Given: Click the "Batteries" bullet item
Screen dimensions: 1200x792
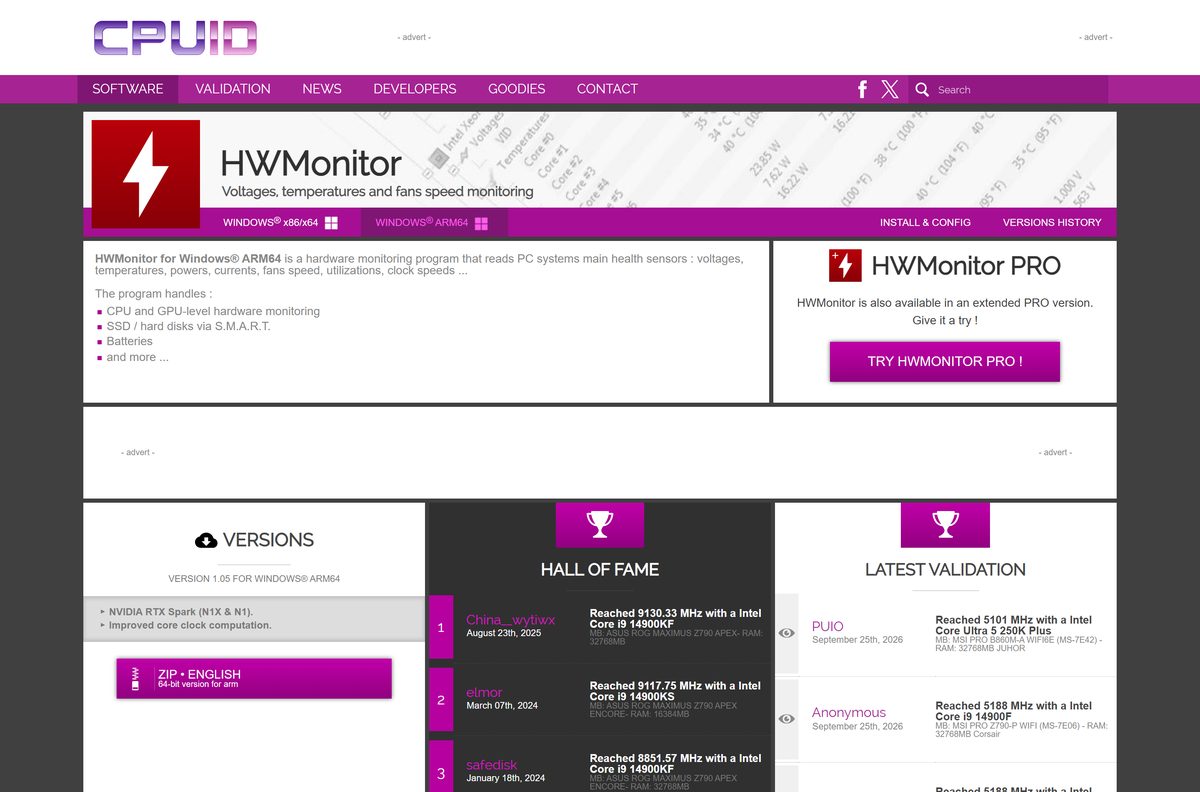Looking at the screenshot, I should point(129,341).
